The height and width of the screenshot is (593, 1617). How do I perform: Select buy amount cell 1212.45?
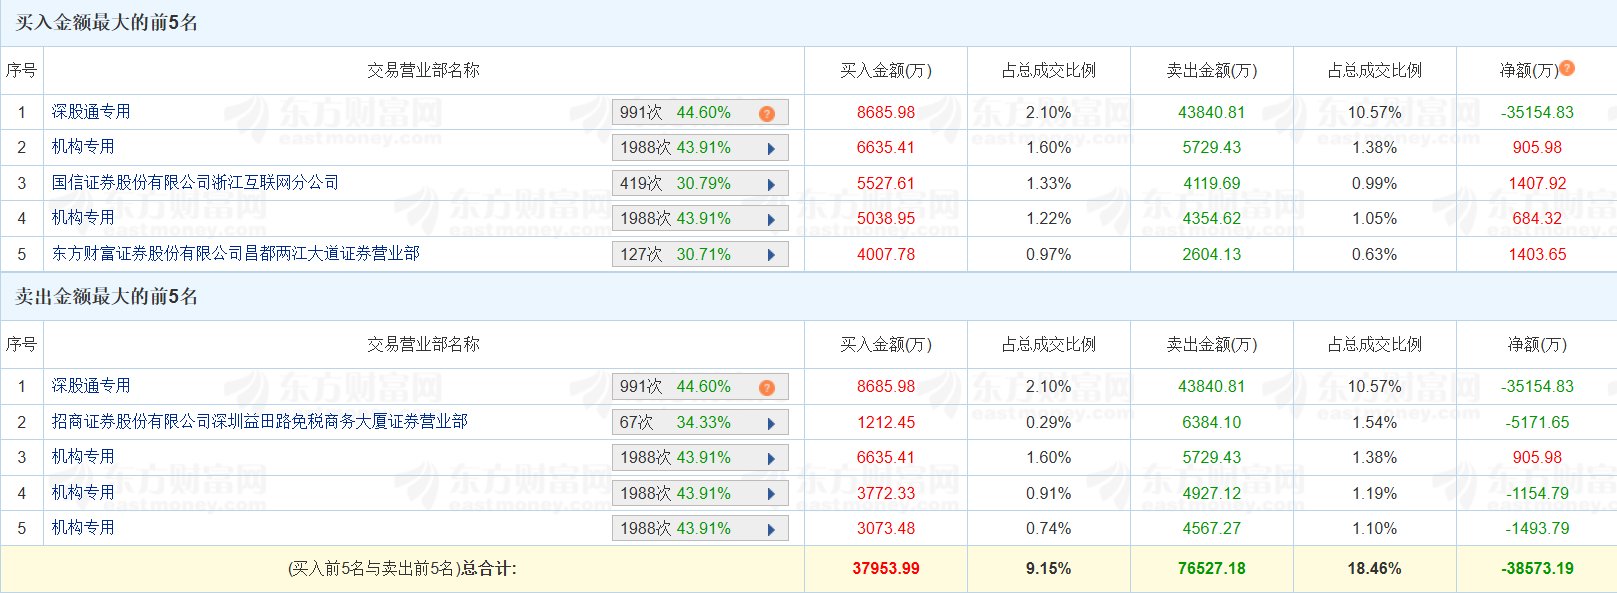pyautogui.click(x=886, y=422)
